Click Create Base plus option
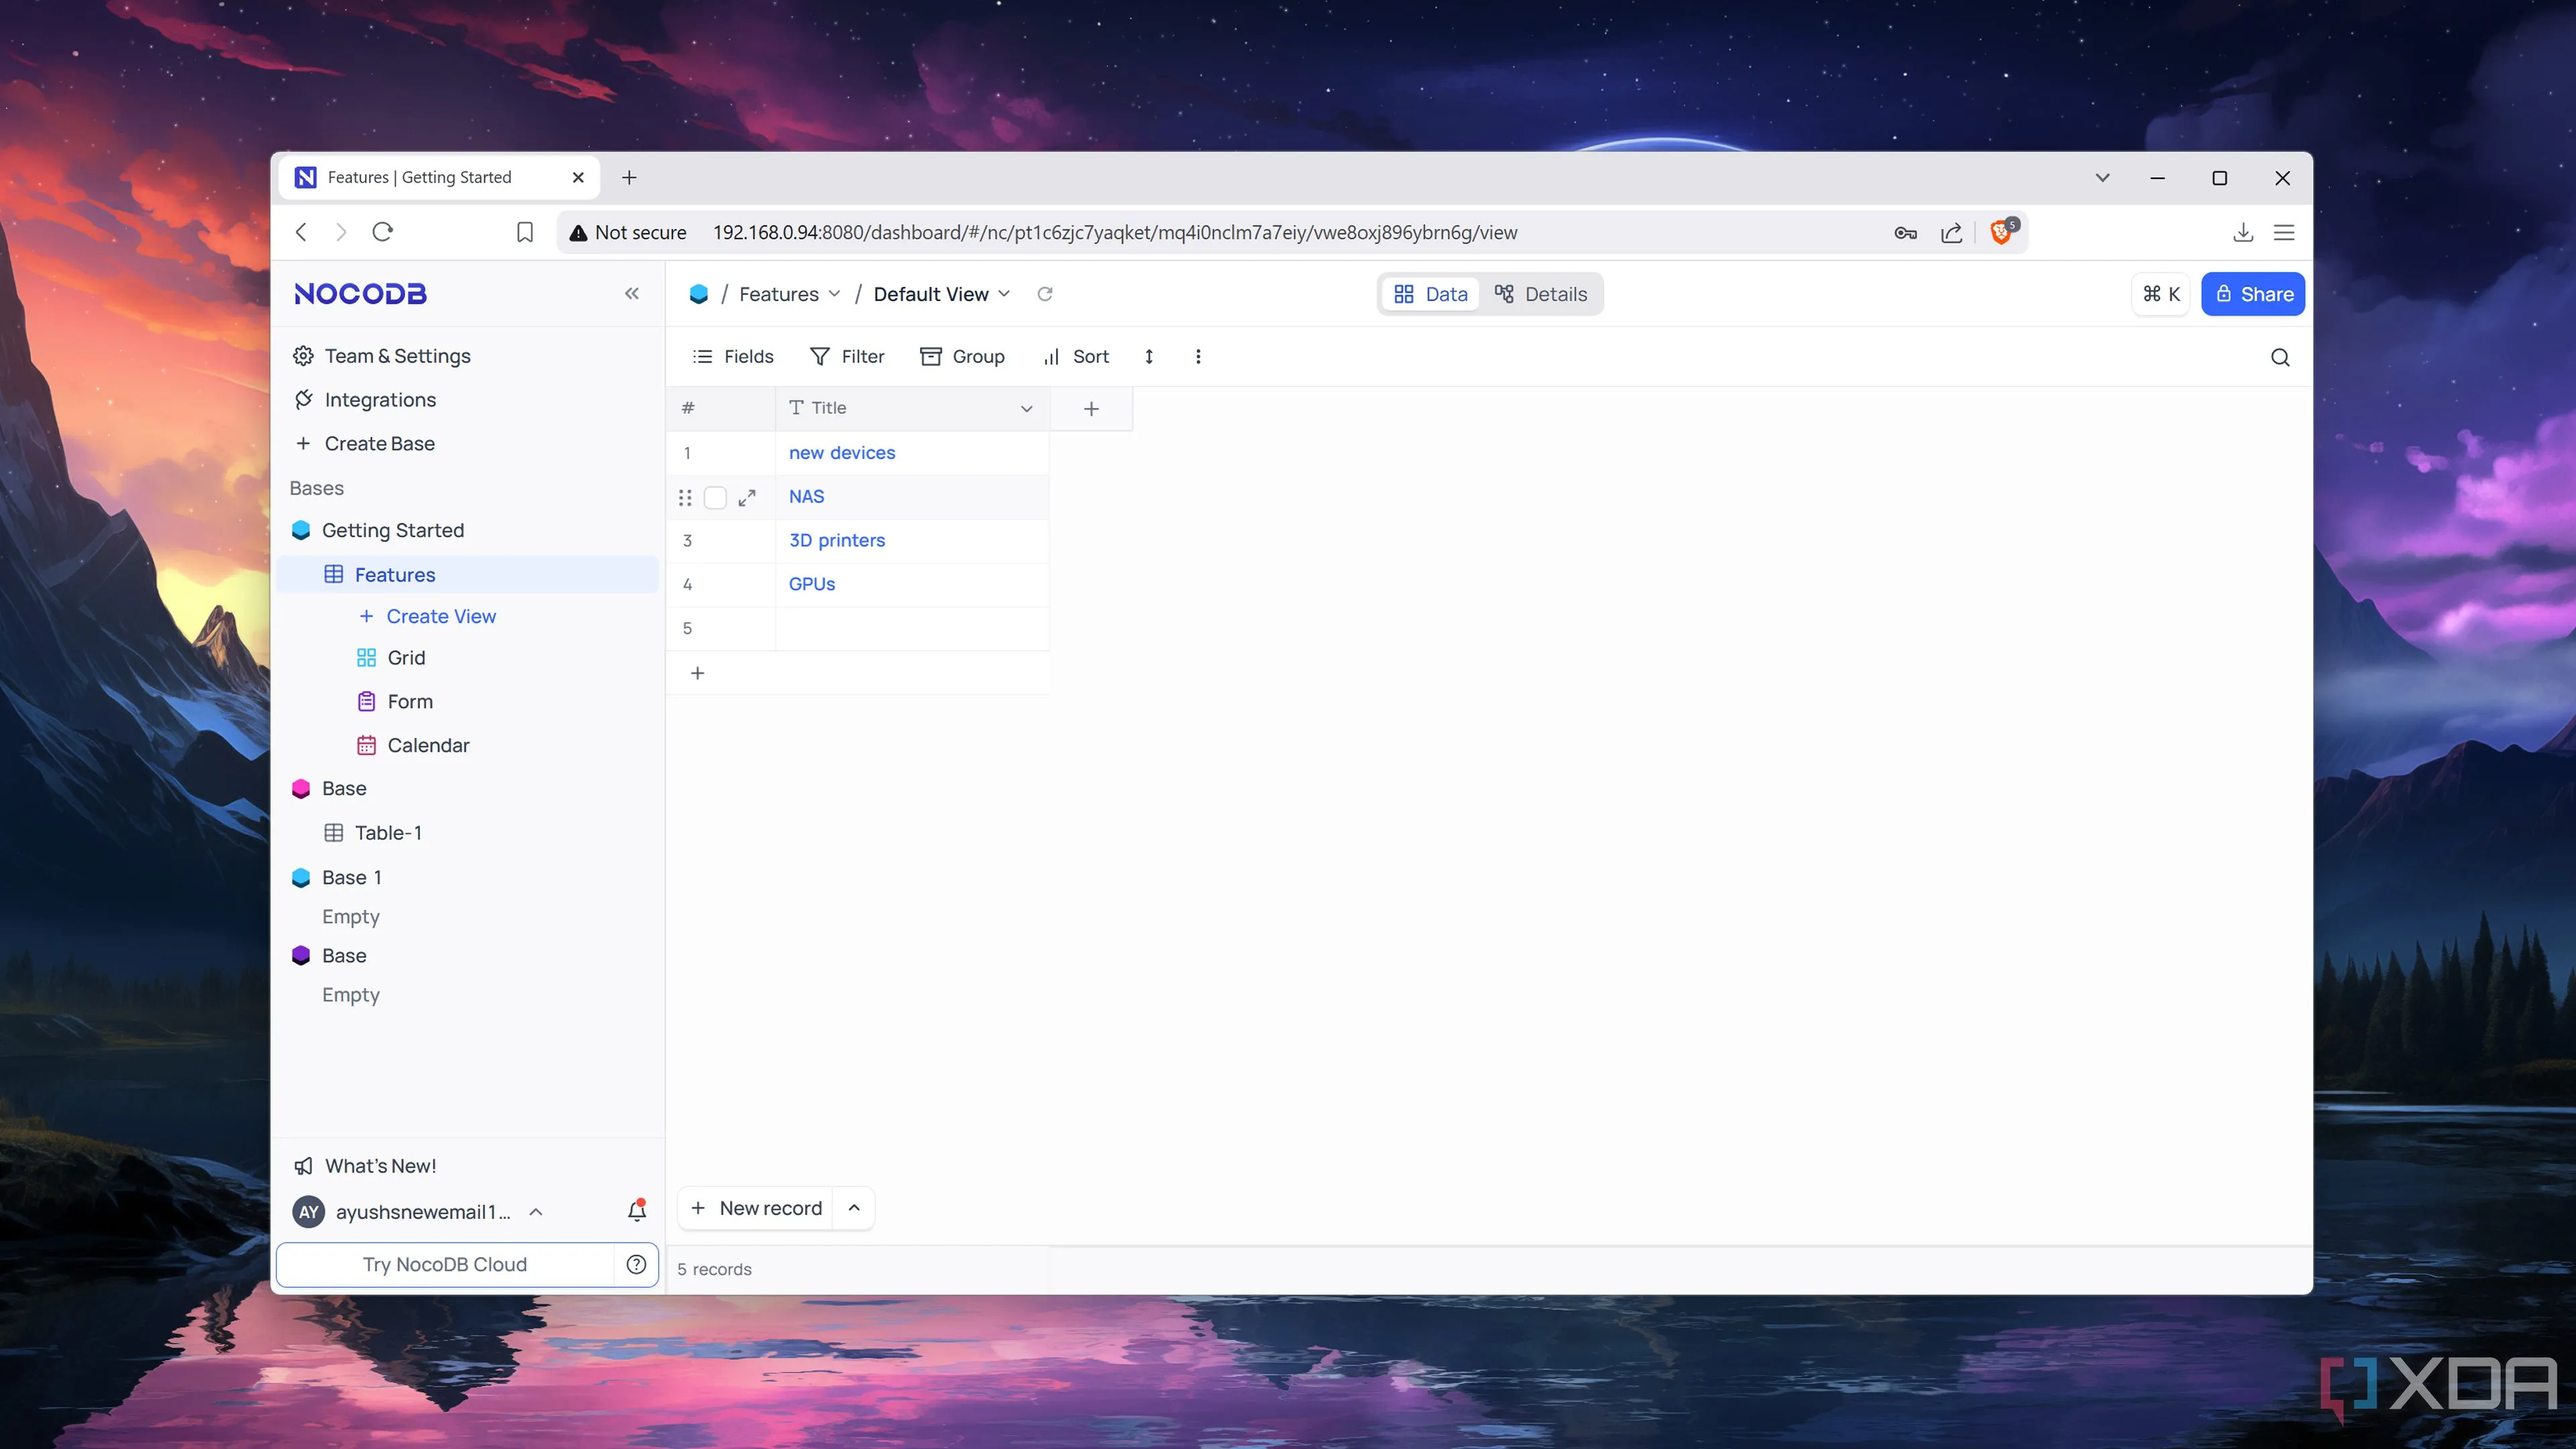Image resolution: width=2576 pixels, height=1449 pixels. (x=365, y=444)
